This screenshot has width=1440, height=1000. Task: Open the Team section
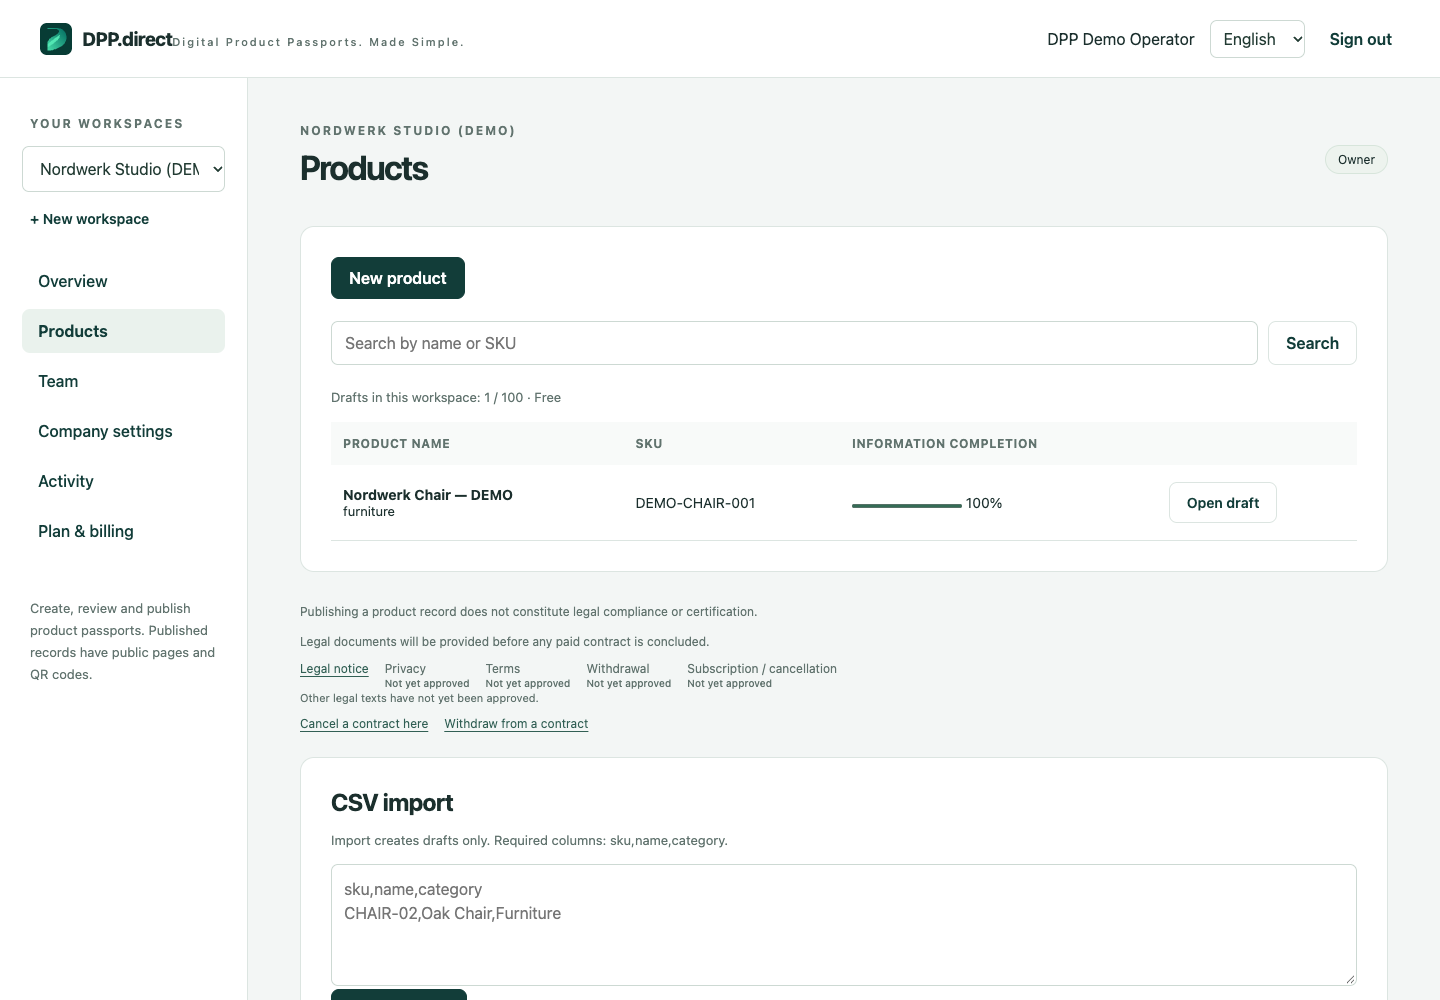123,381
